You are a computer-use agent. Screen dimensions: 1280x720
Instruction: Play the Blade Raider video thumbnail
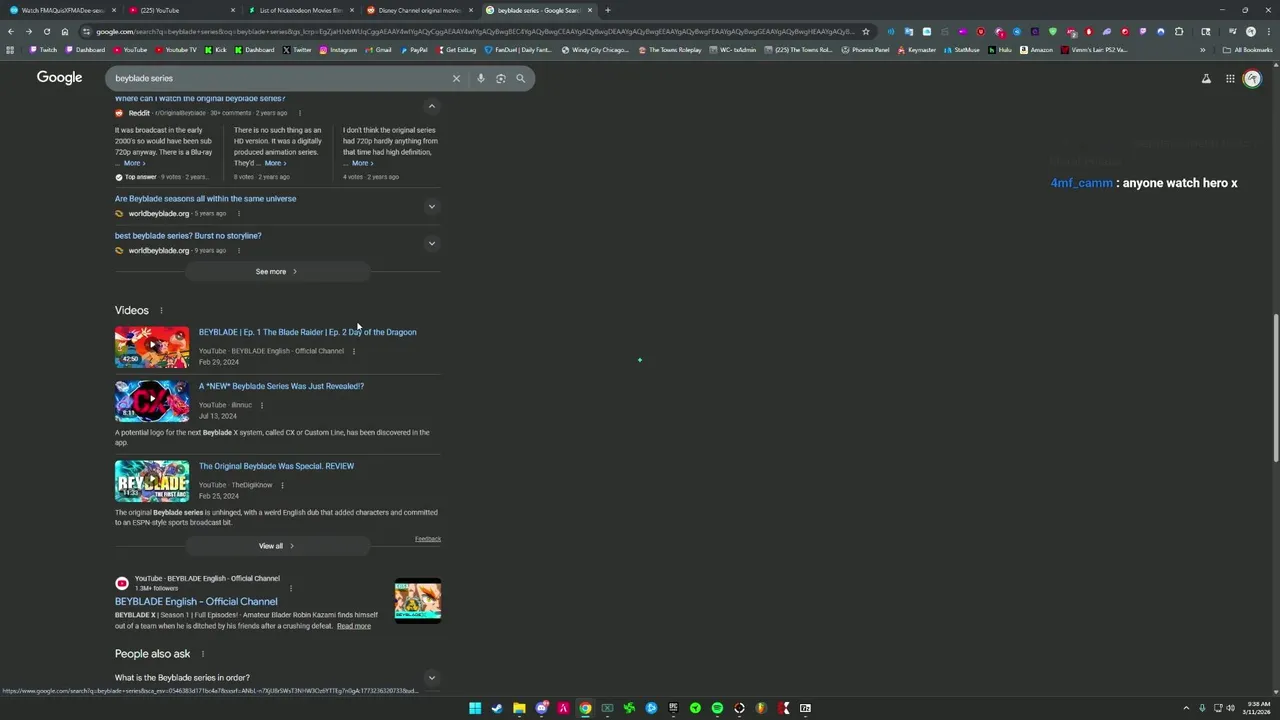pos(152,347)
